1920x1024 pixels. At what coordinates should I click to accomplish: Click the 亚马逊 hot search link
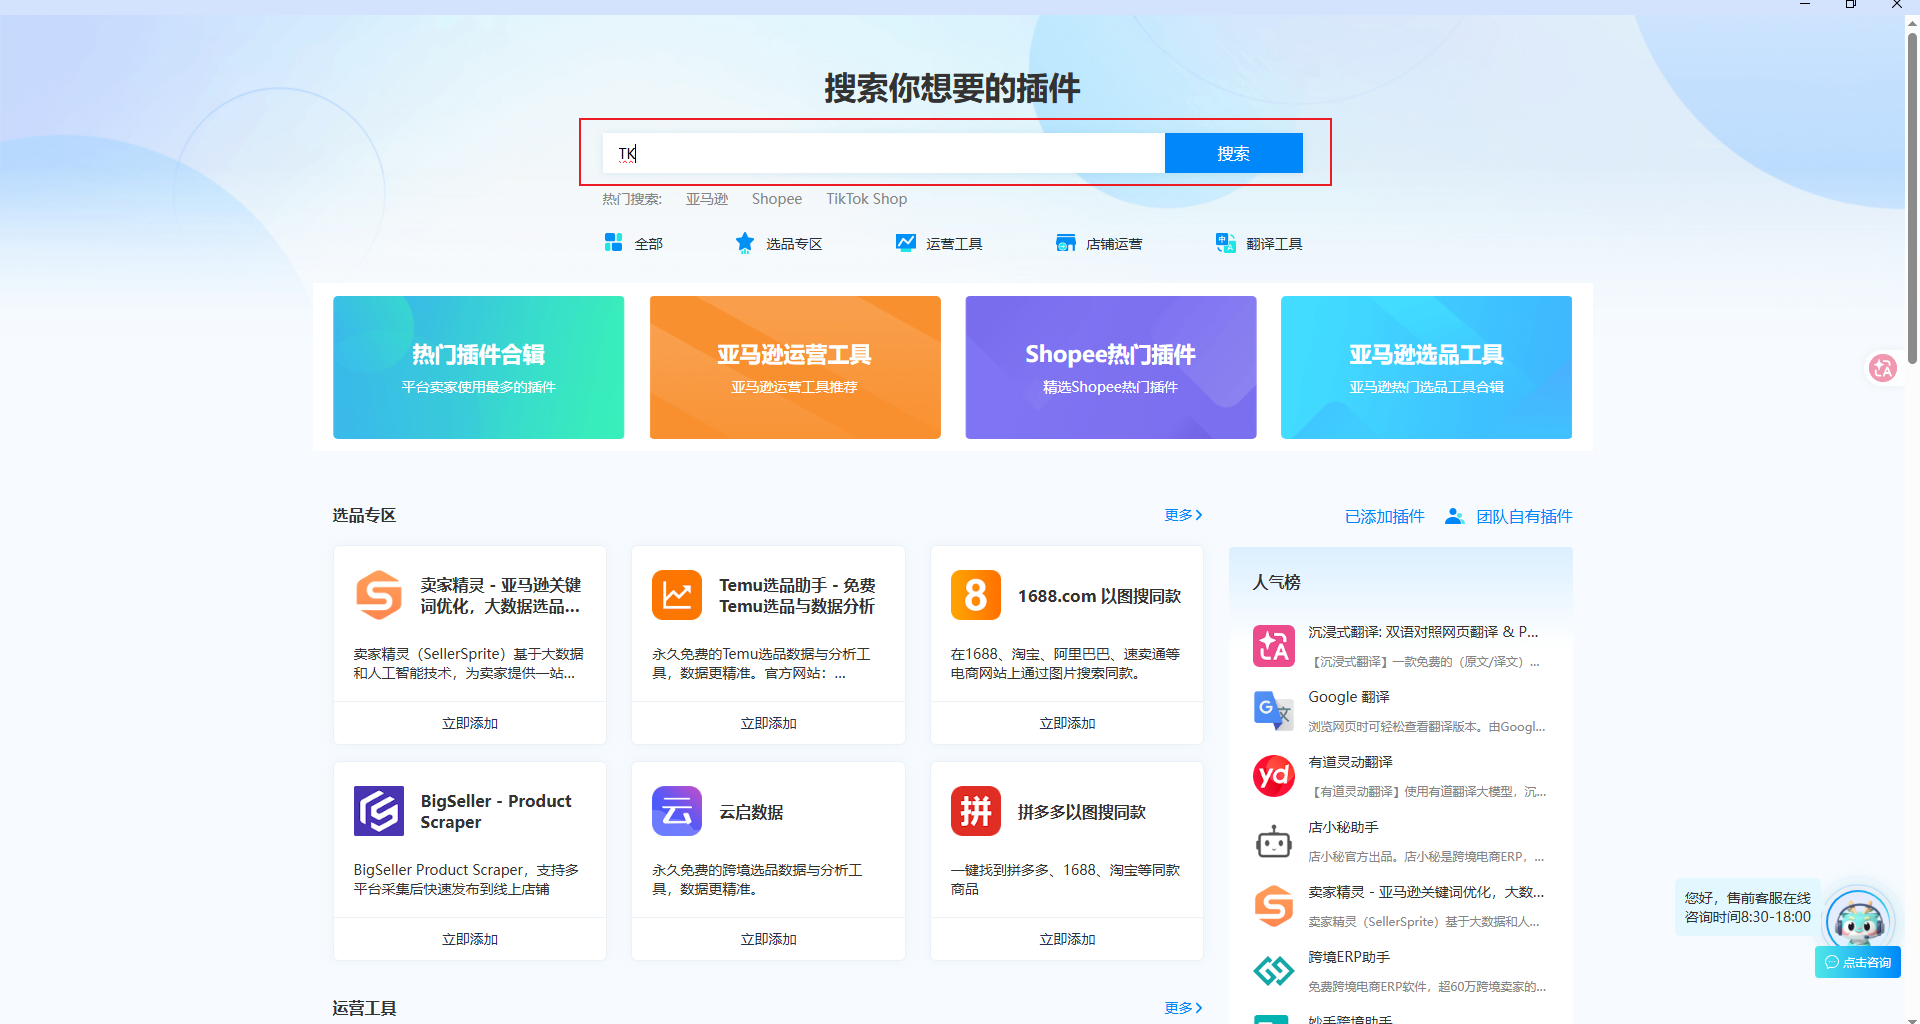coord(707,199)
